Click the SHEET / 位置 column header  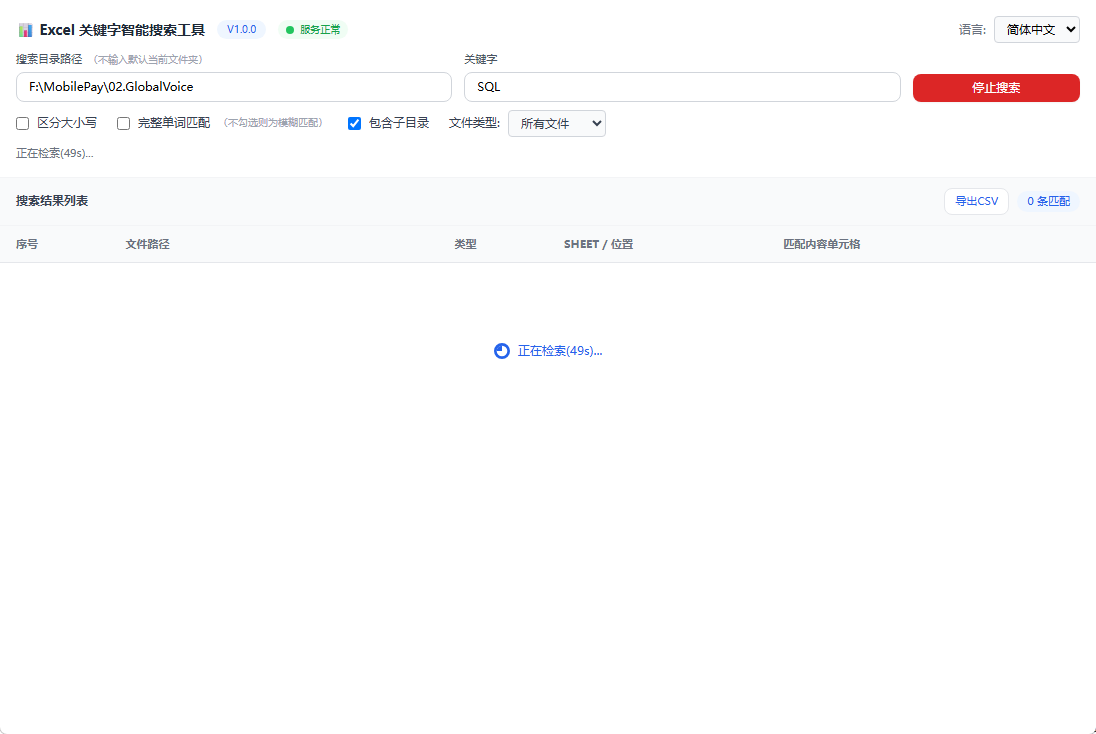point(598,244)
